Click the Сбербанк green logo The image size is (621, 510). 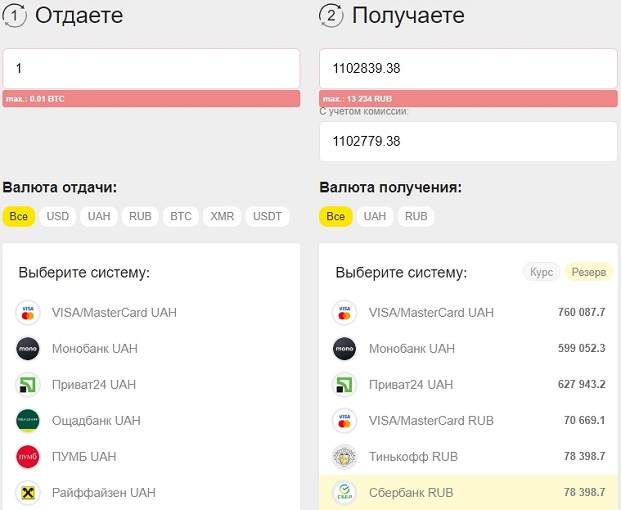345,493
